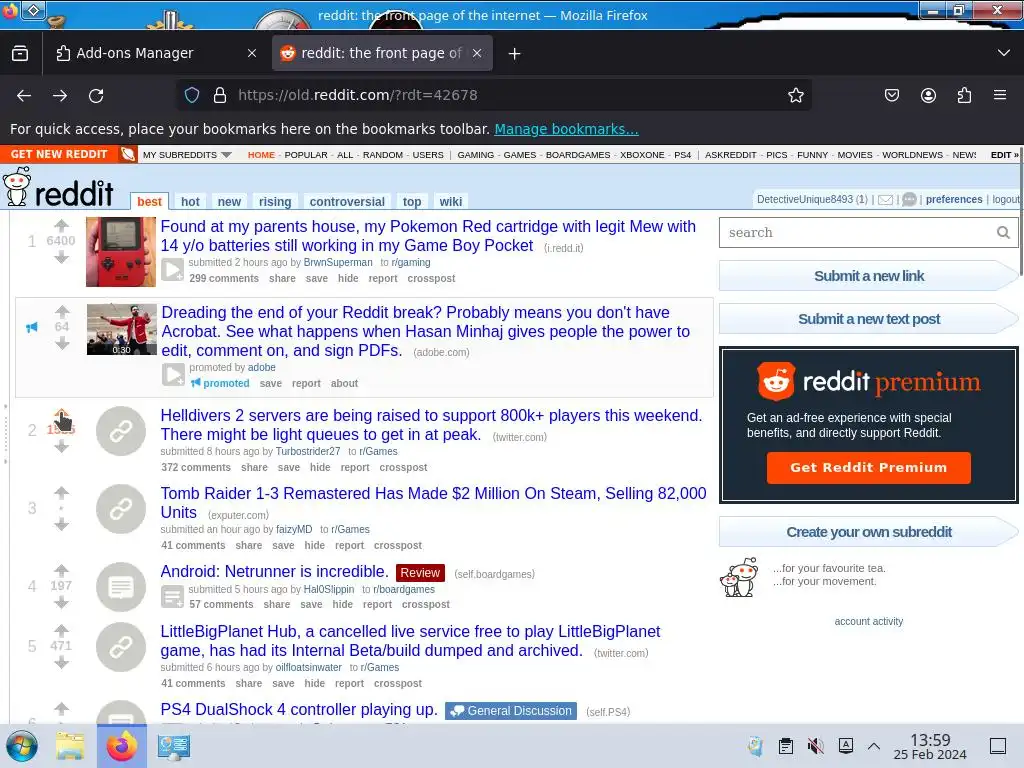Click Get New Reddit banner
The height and width of the screenshot is (768, 1024).
click(69, 154)
